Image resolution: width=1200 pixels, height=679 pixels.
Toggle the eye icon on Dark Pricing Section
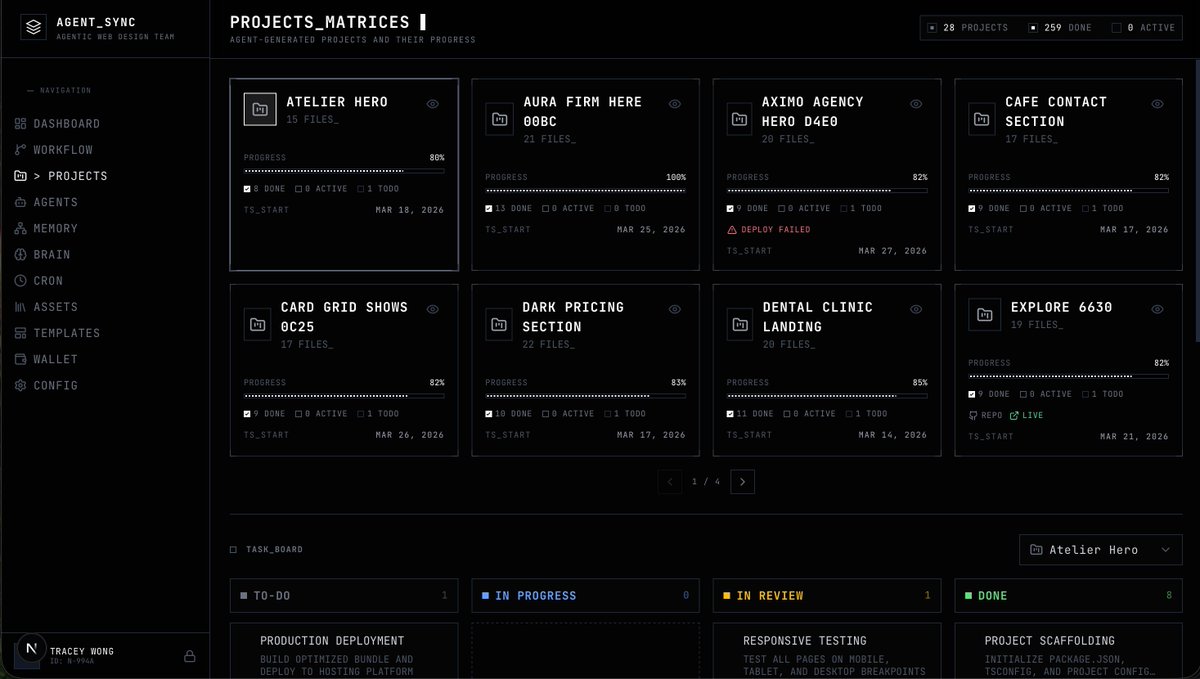coord(675,309)
